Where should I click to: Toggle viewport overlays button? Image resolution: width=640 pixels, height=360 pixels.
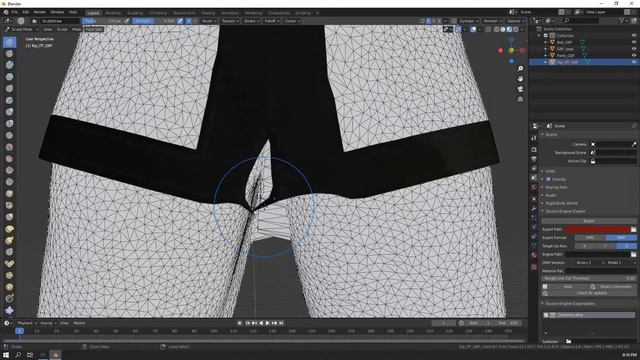[x=473, y=29]
